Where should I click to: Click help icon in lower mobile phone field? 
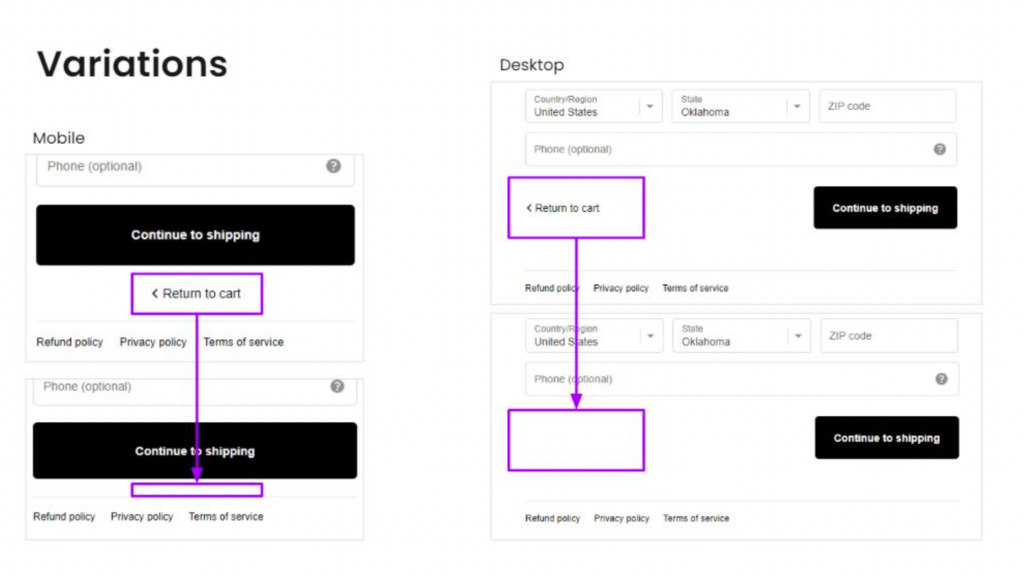coord(337,386)
